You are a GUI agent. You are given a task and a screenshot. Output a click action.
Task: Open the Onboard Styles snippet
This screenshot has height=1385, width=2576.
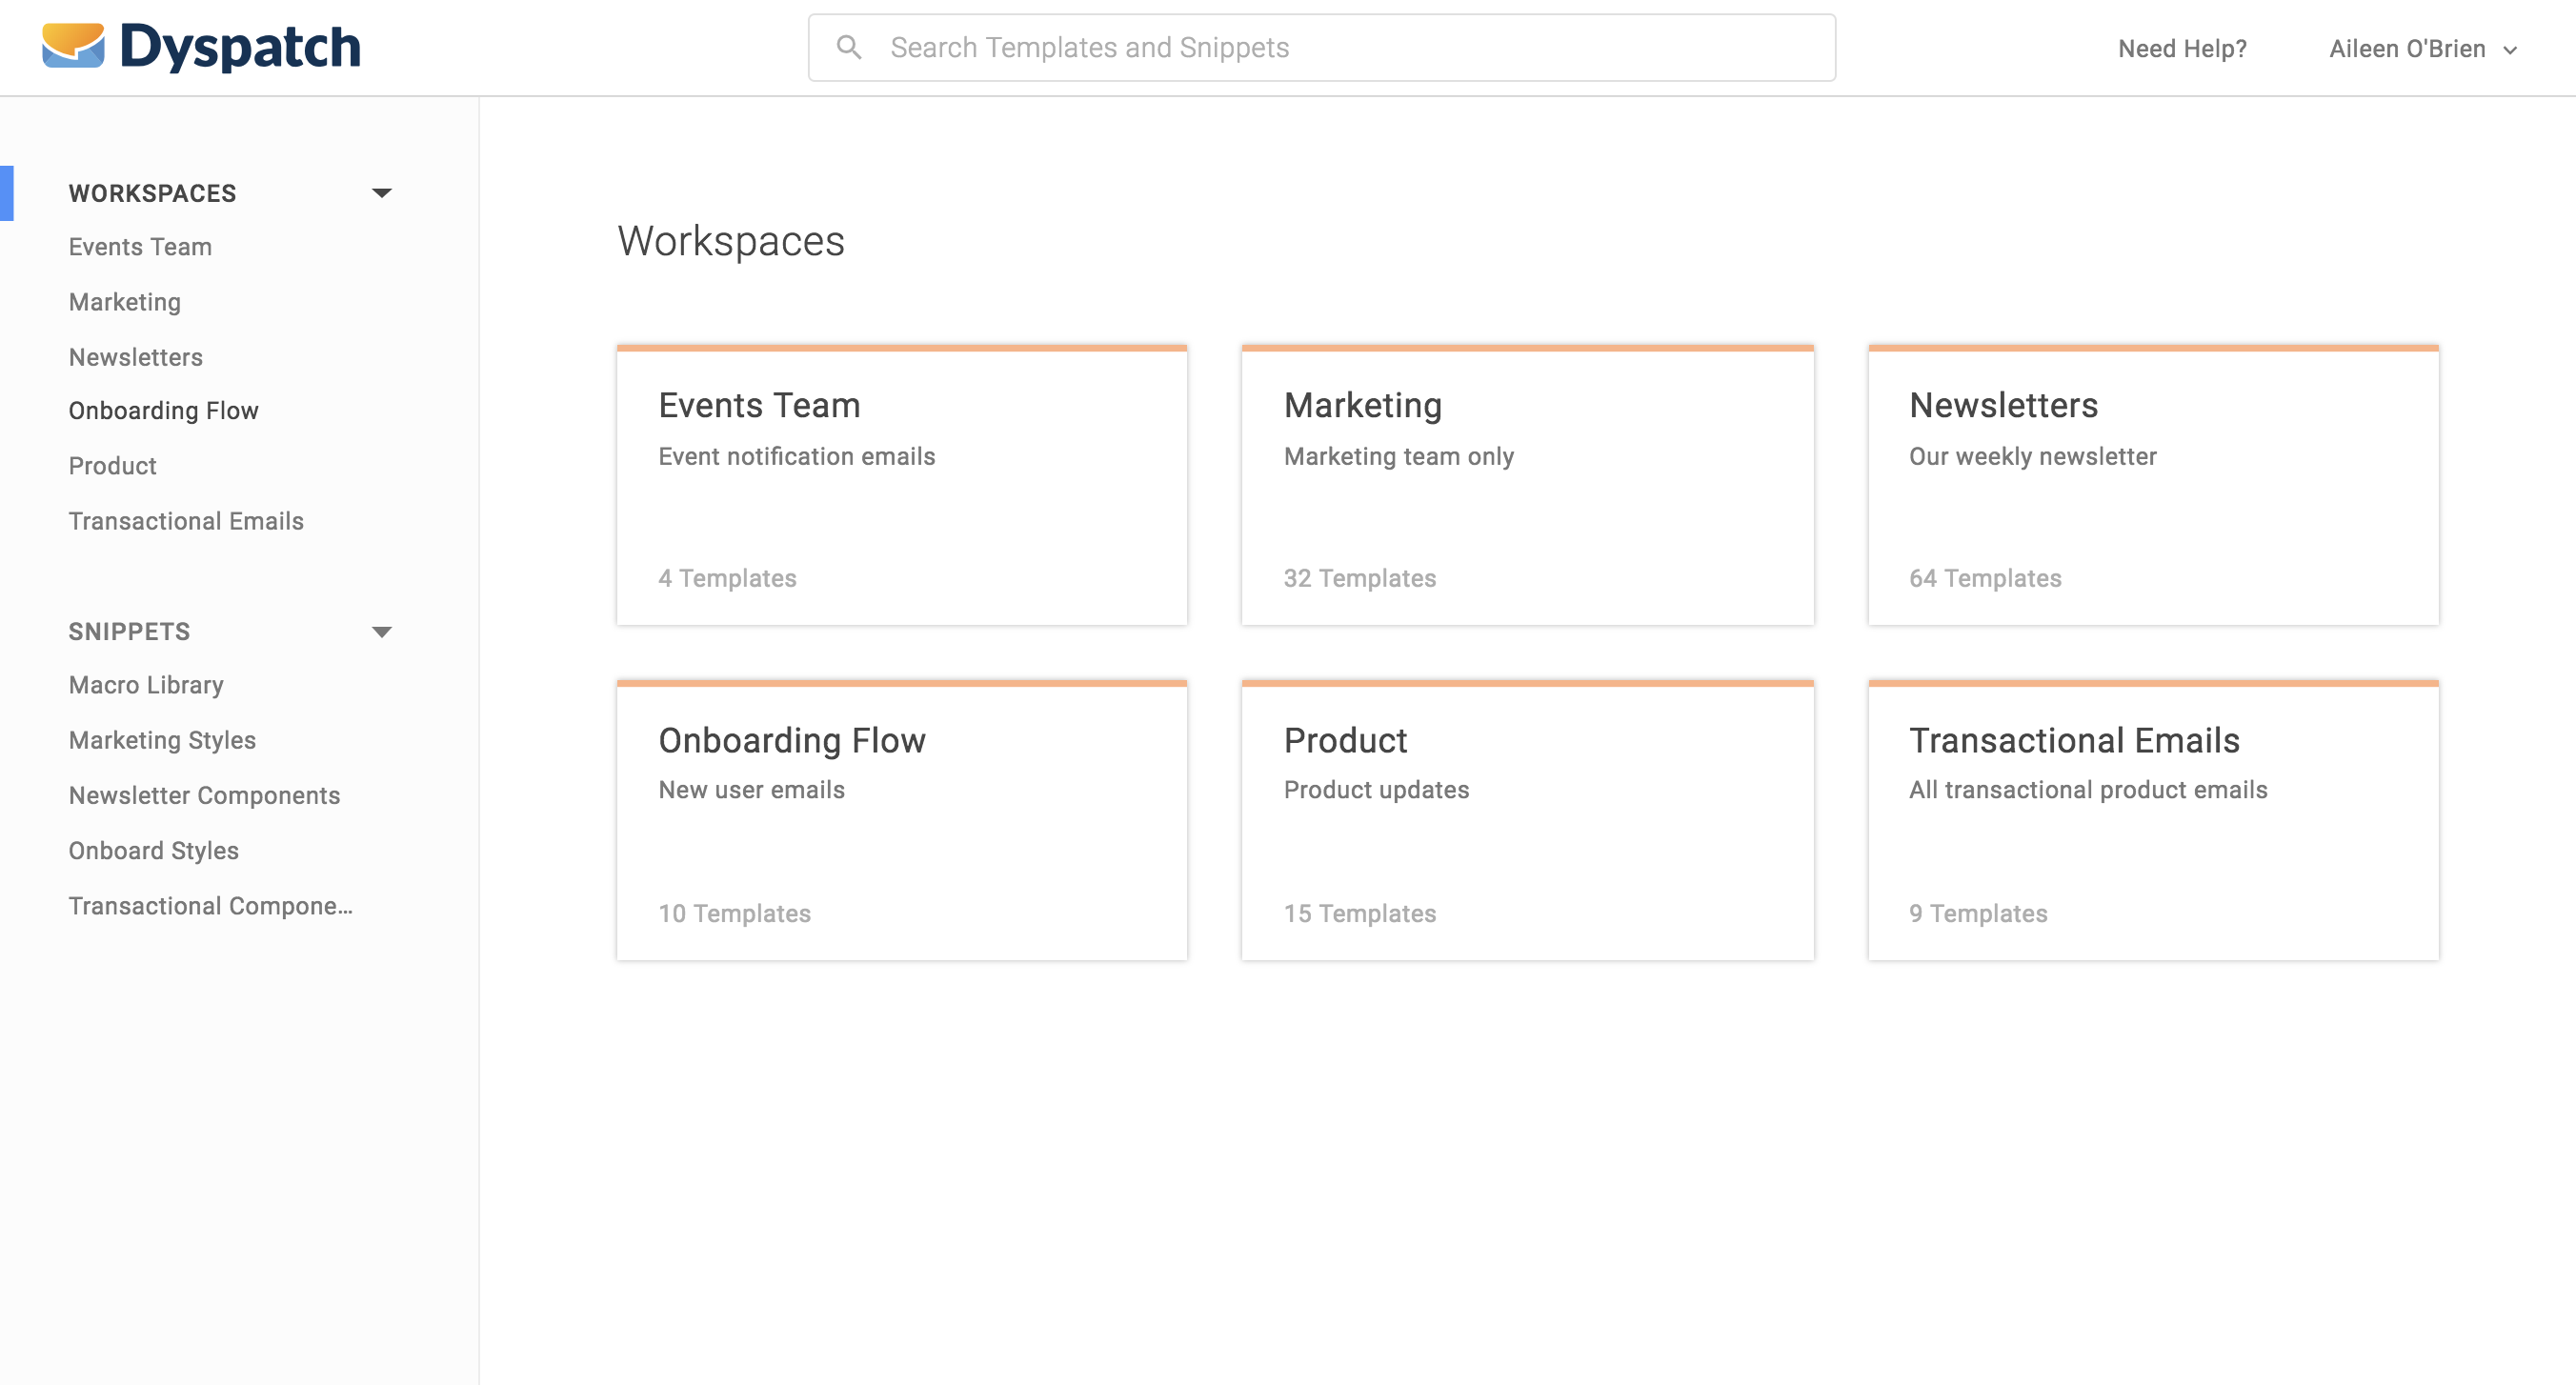click(x=153, y=850)
